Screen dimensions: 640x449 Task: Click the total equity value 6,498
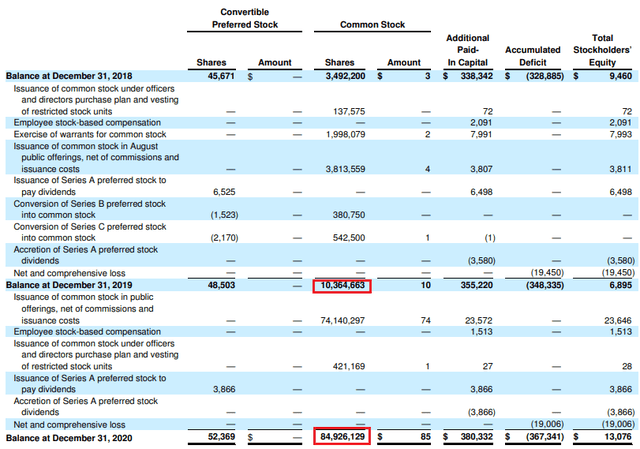pos(620,192)
